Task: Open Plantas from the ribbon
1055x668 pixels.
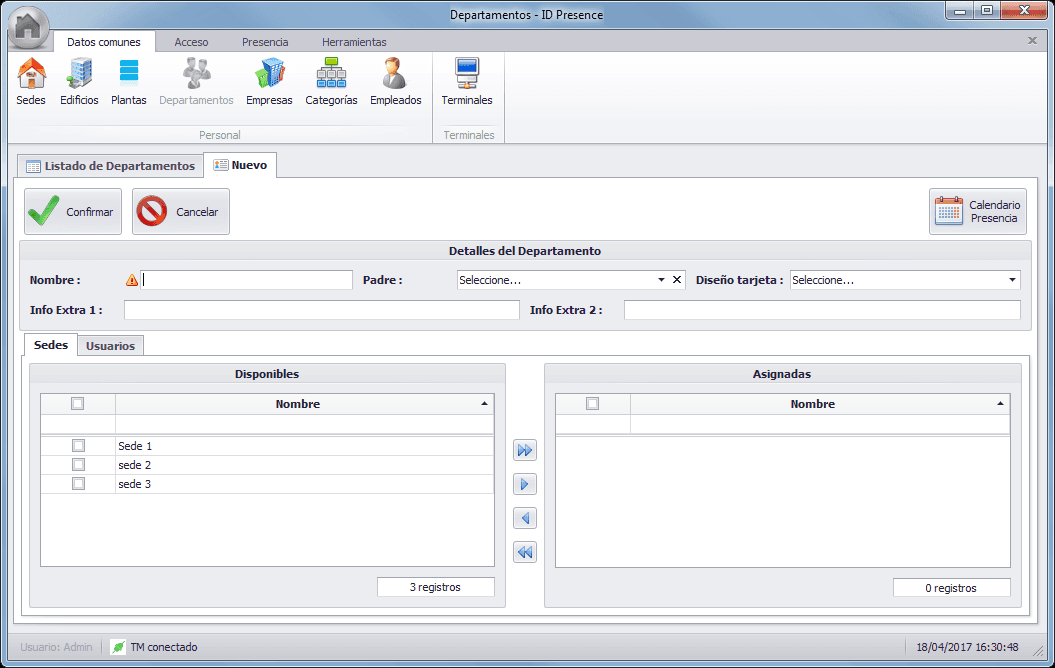Action: (x=129, y=81)
